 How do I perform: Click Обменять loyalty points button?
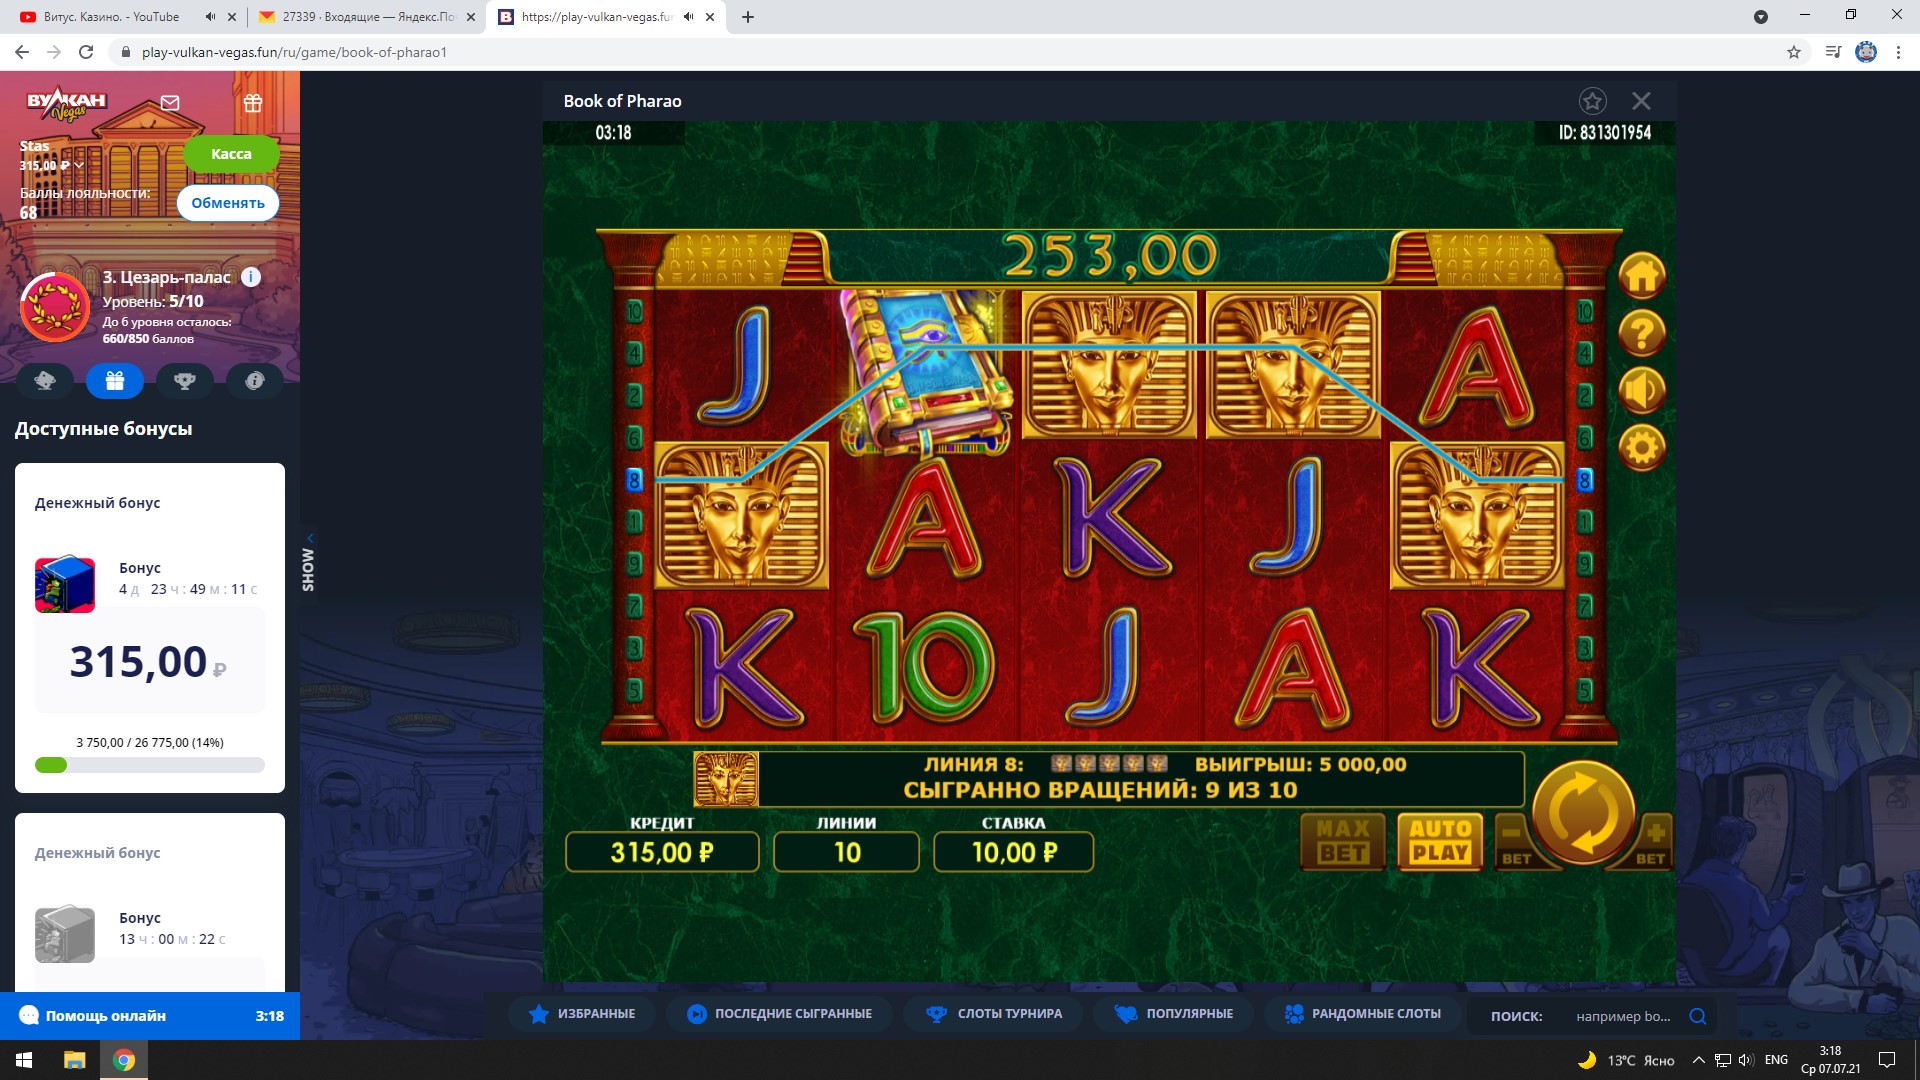(x=228, y=203)
